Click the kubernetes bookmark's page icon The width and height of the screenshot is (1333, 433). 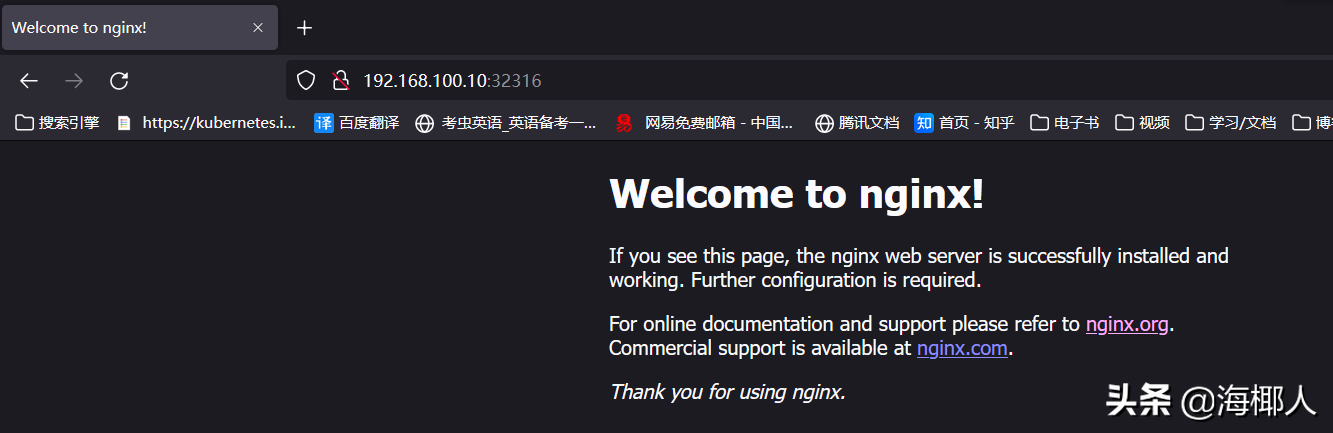[124, 123]
